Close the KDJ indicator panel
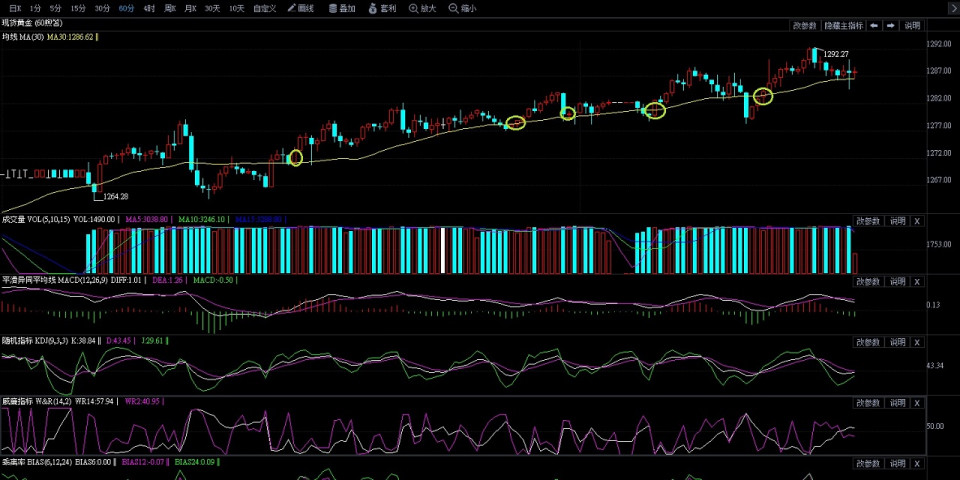 click(917, 342)
